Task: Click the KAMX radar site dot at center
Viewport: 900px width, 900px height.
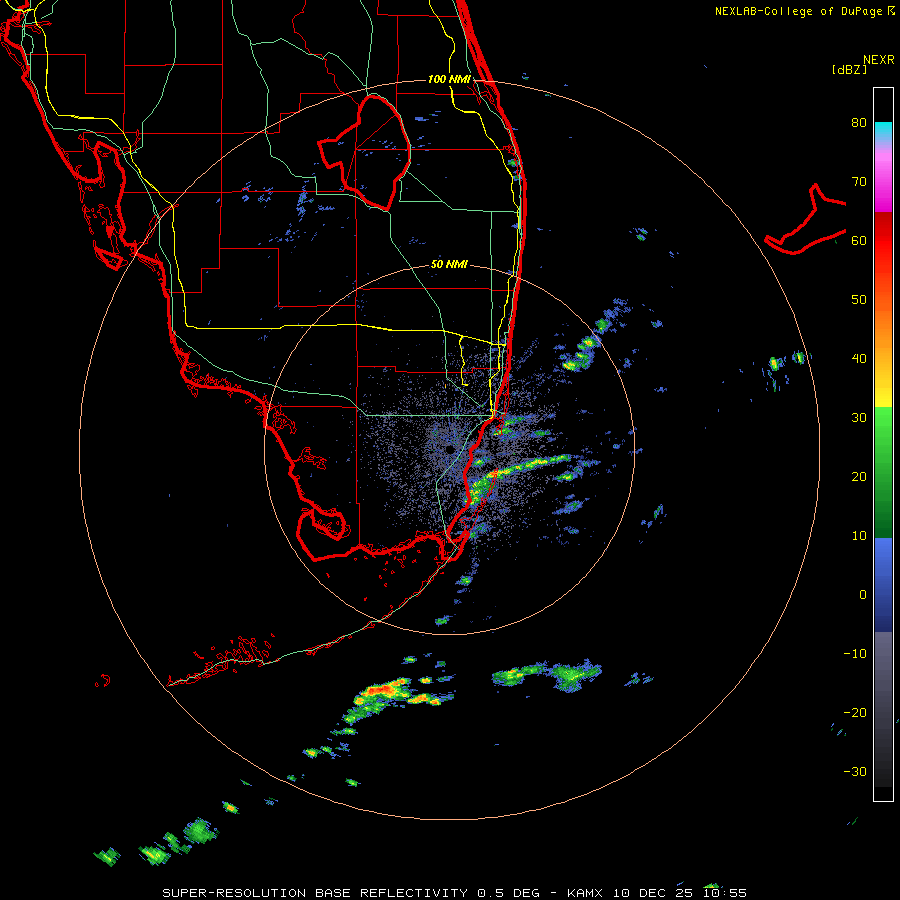Action: coord(449,449)
